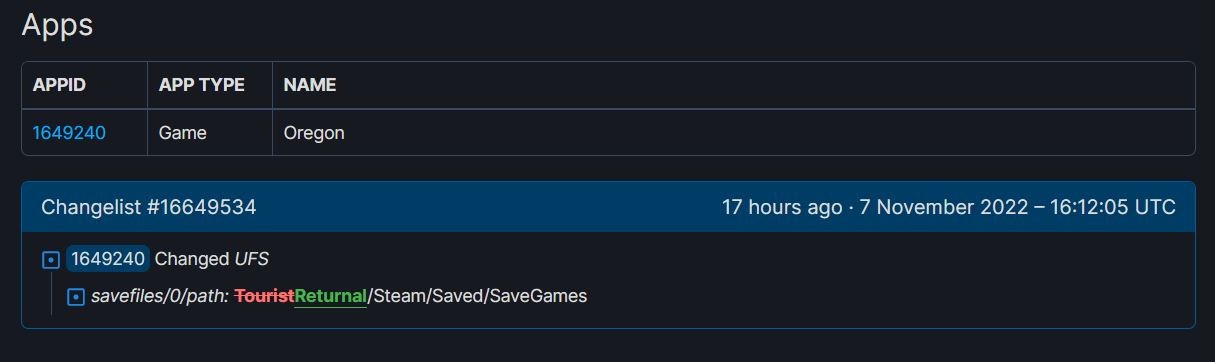This screenshot has height=362, width=1215.
Task: Click the Changed UFS label
Action: point(212,259)
